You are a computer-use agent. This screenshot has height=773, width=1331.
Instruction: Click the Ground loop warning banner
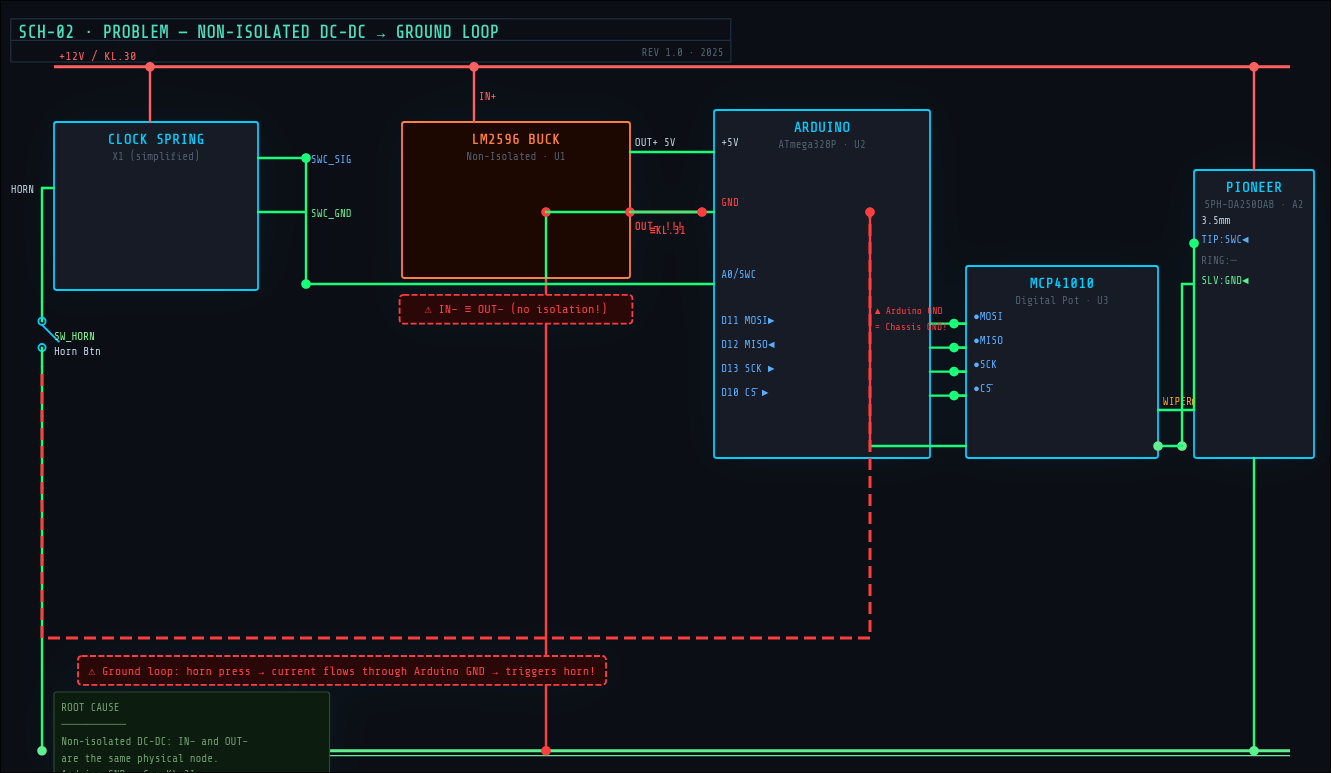click(x=342, y=671)
